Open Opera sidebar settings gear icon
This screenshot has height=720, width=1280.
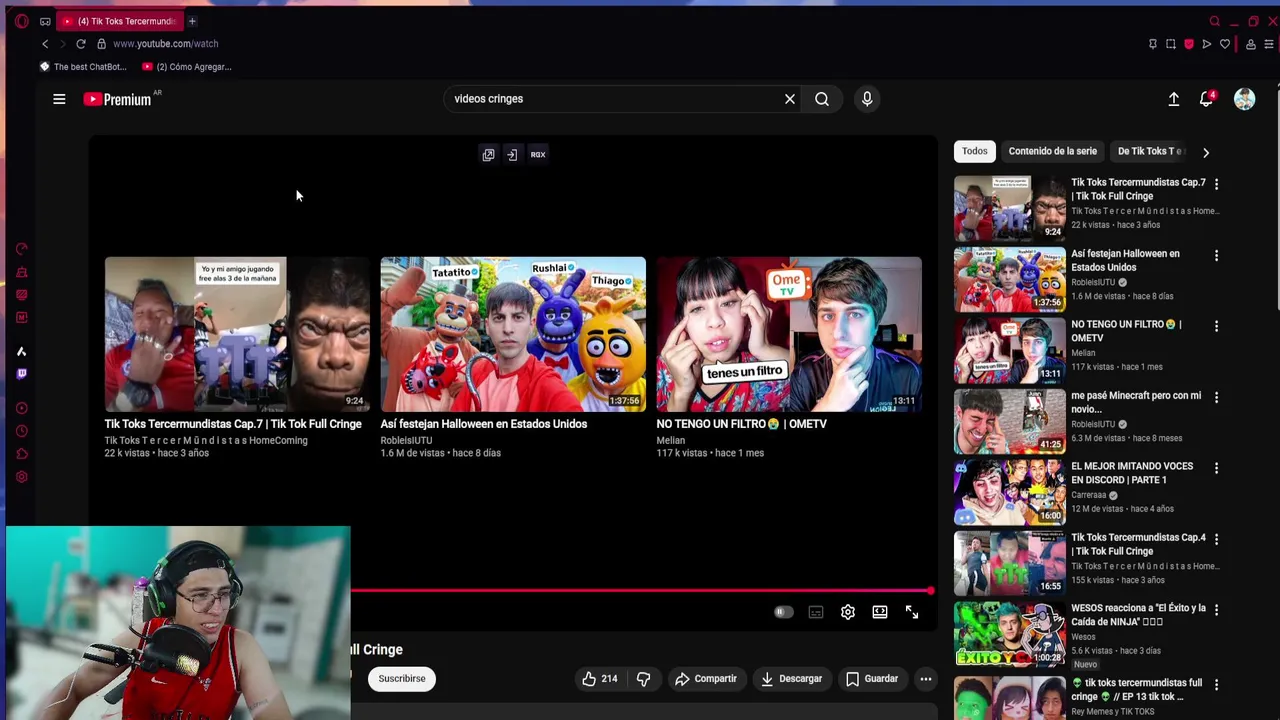(21, 477)
